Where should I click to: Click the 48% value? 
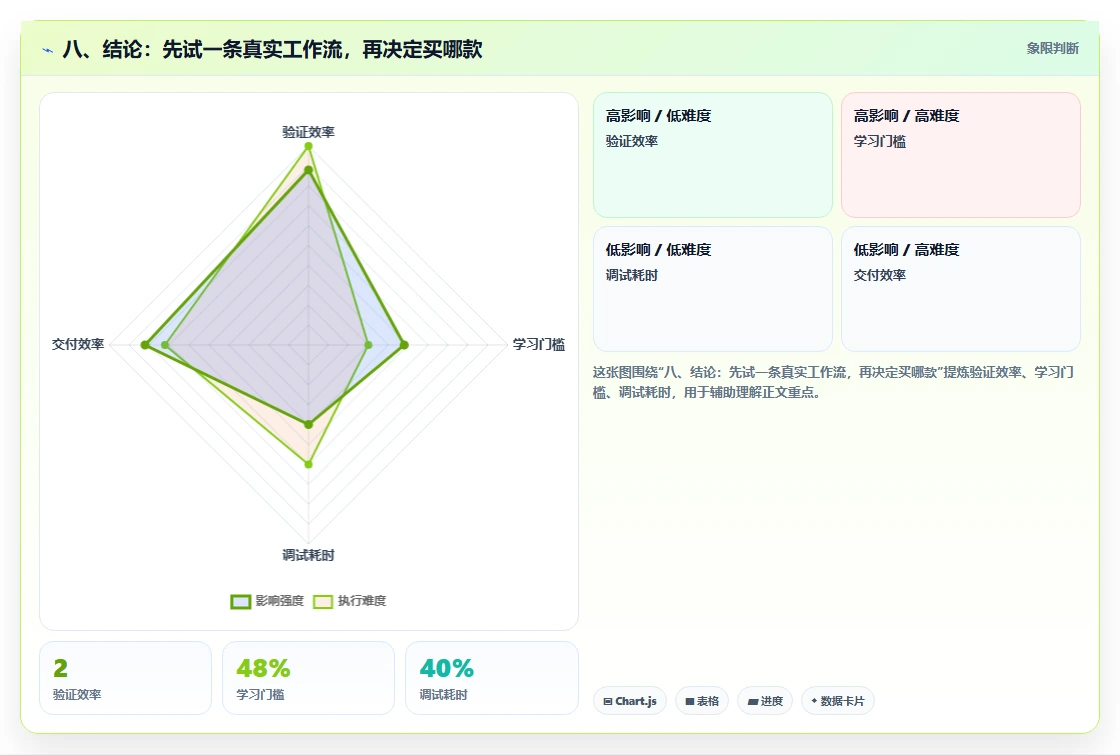tap(263, 669)
